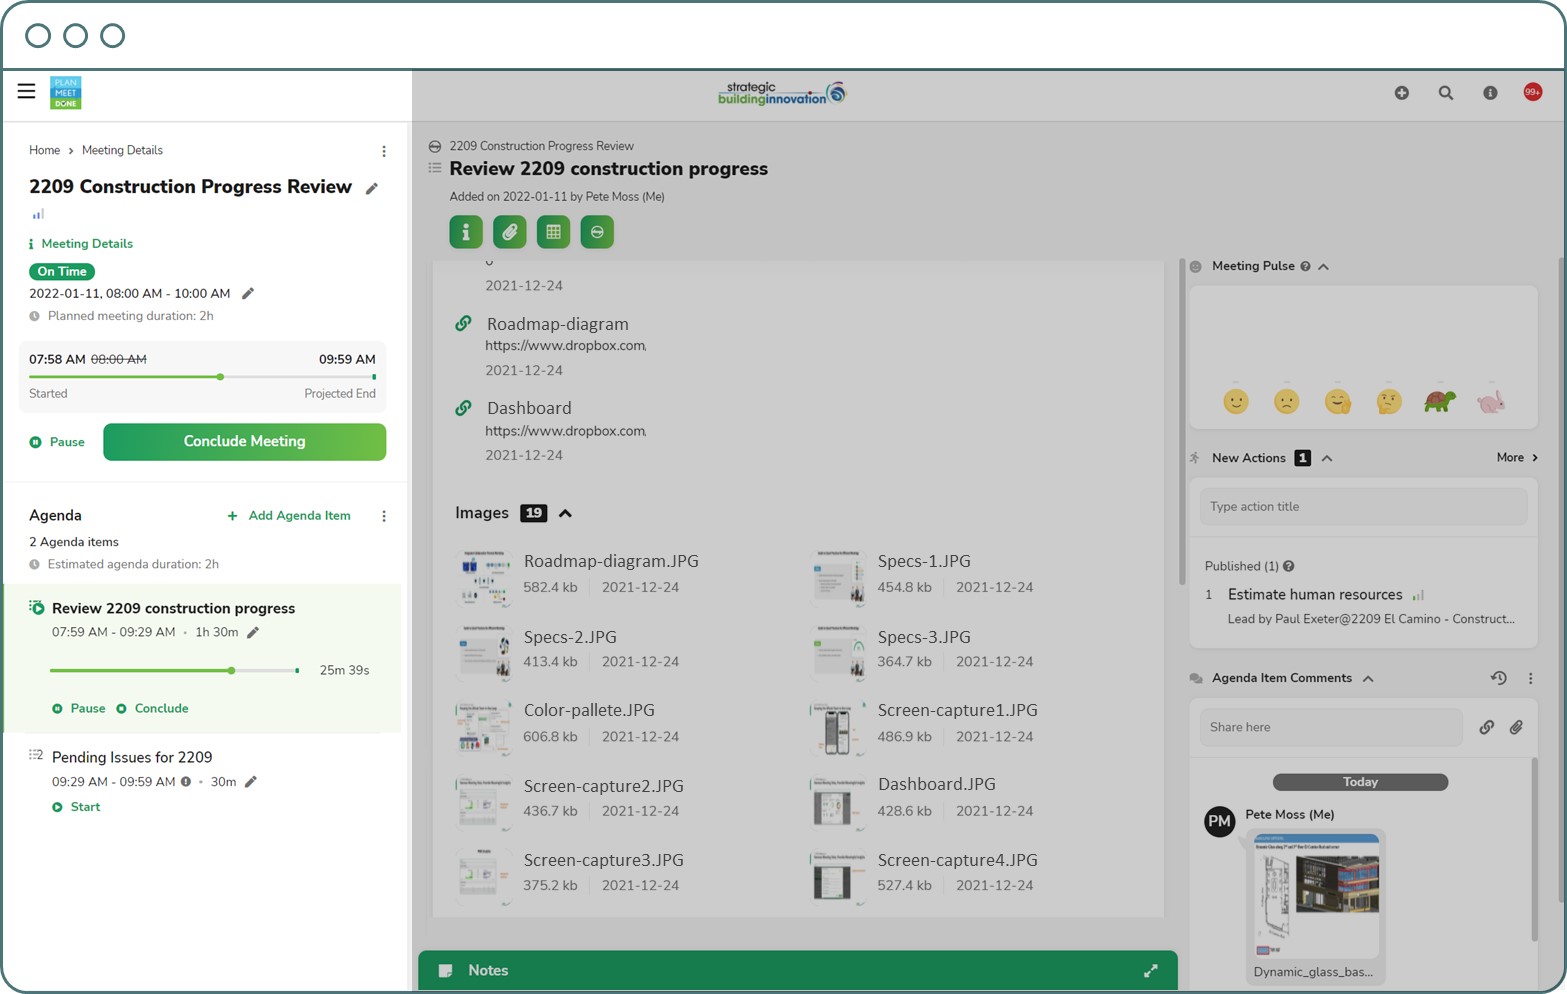The width and height of the screenshot is (1567, 994).
Task: Expand the Notes panel with arrows icon
Action: [x=1151, y=971]
